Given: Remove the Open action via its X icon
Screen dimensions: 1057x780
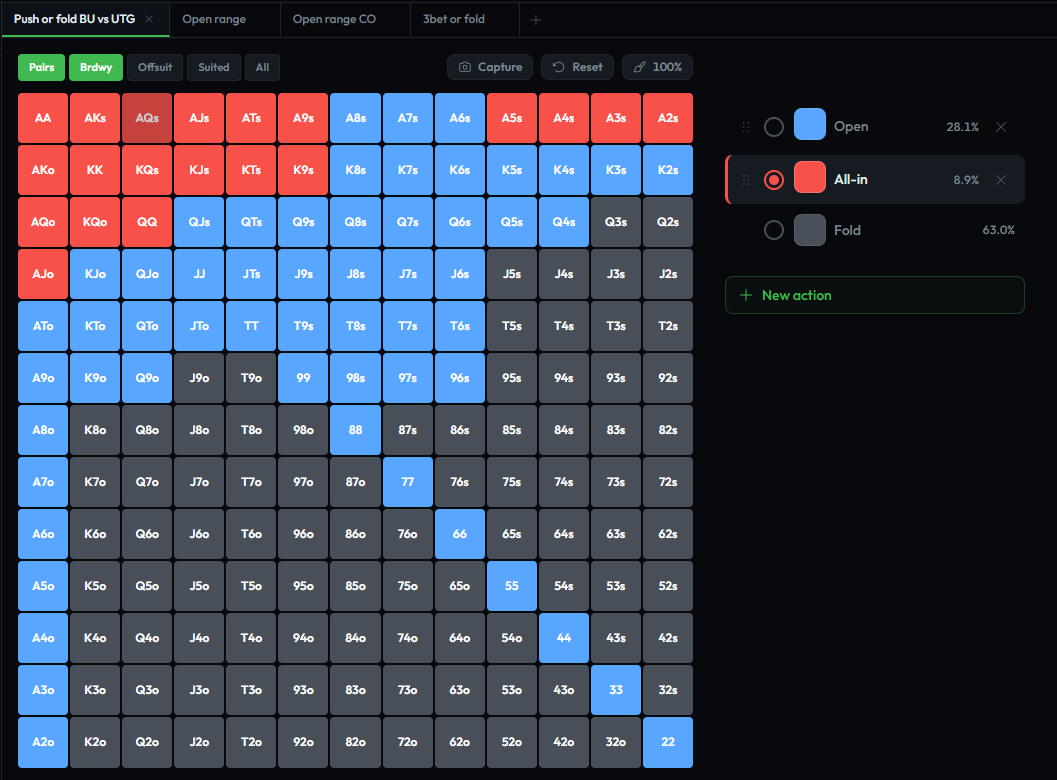Looking at the screenshot, I should point(1001,127).
